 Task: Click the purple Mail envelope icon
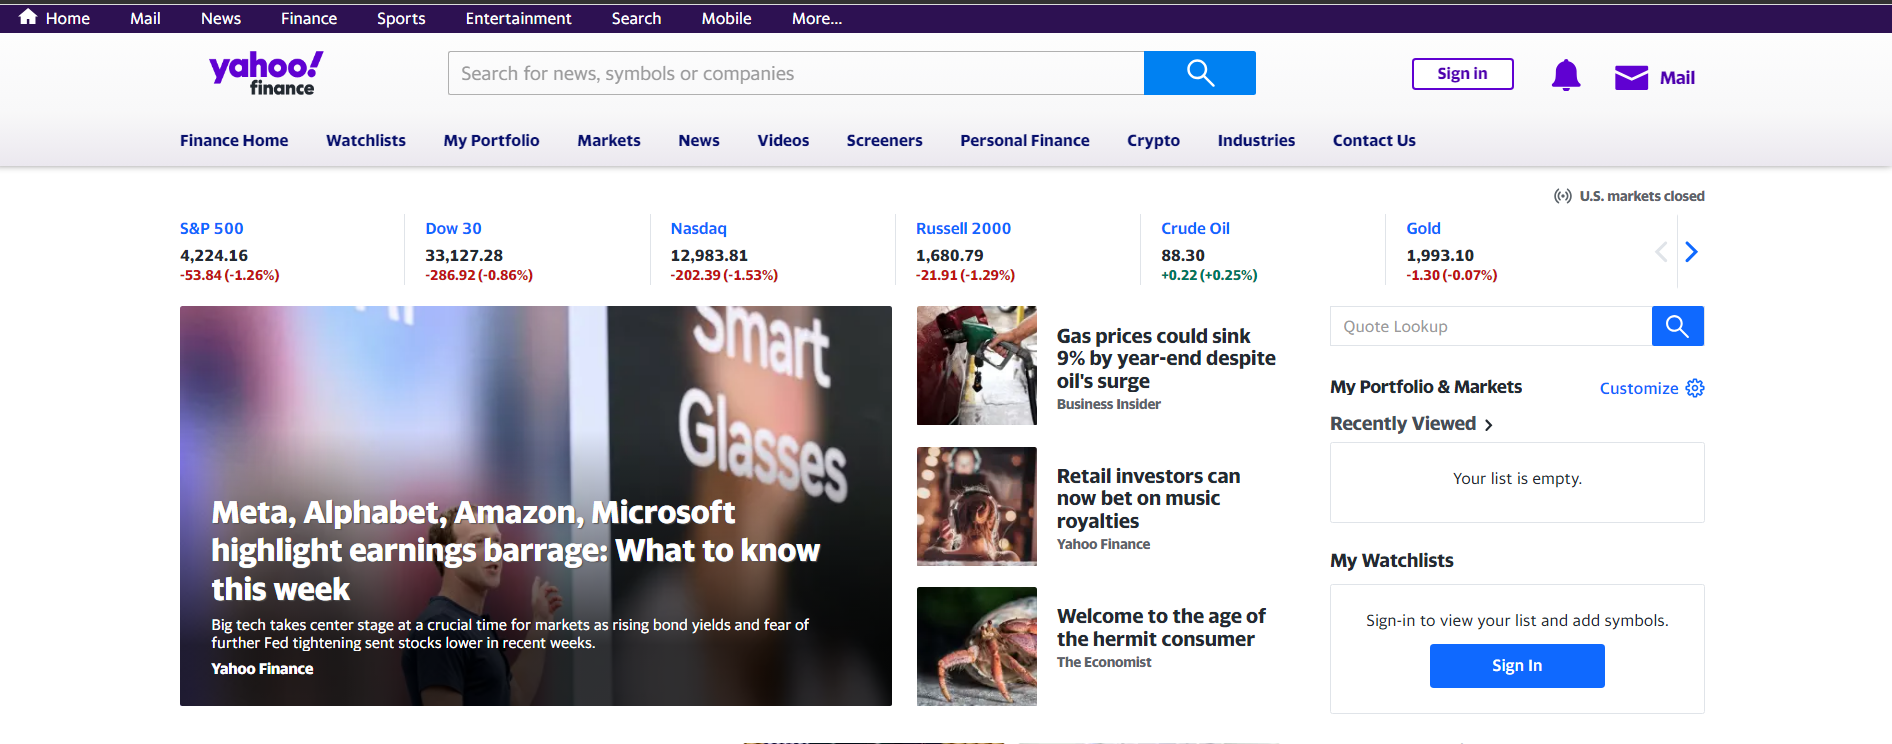(x=1631, y=77)
